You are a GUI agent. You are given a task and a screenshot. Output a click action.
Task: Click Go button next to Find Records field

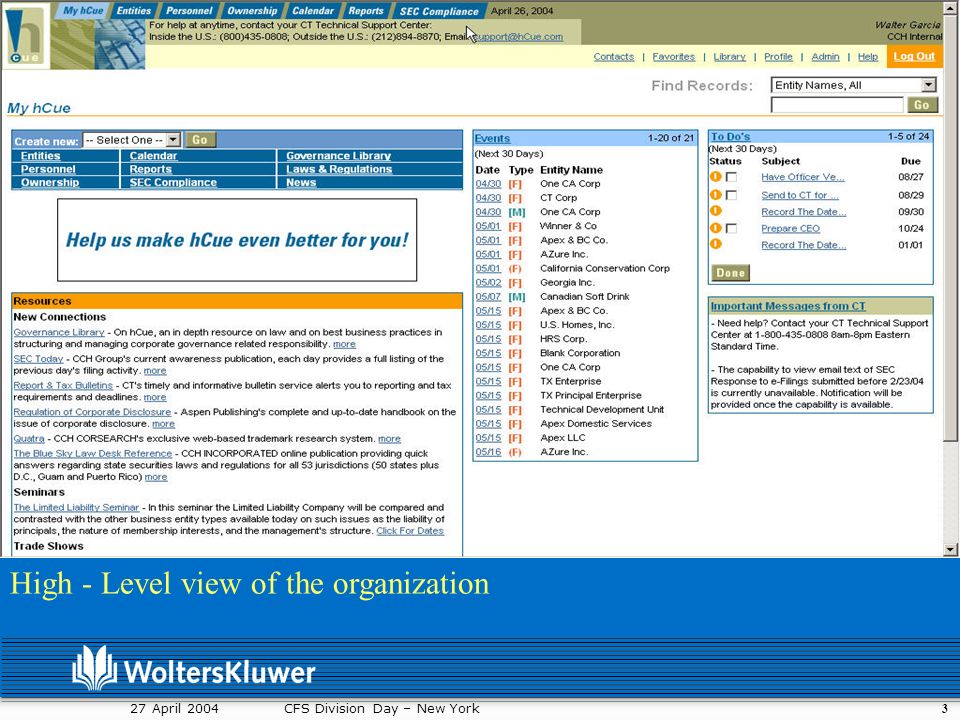point(921,105)
